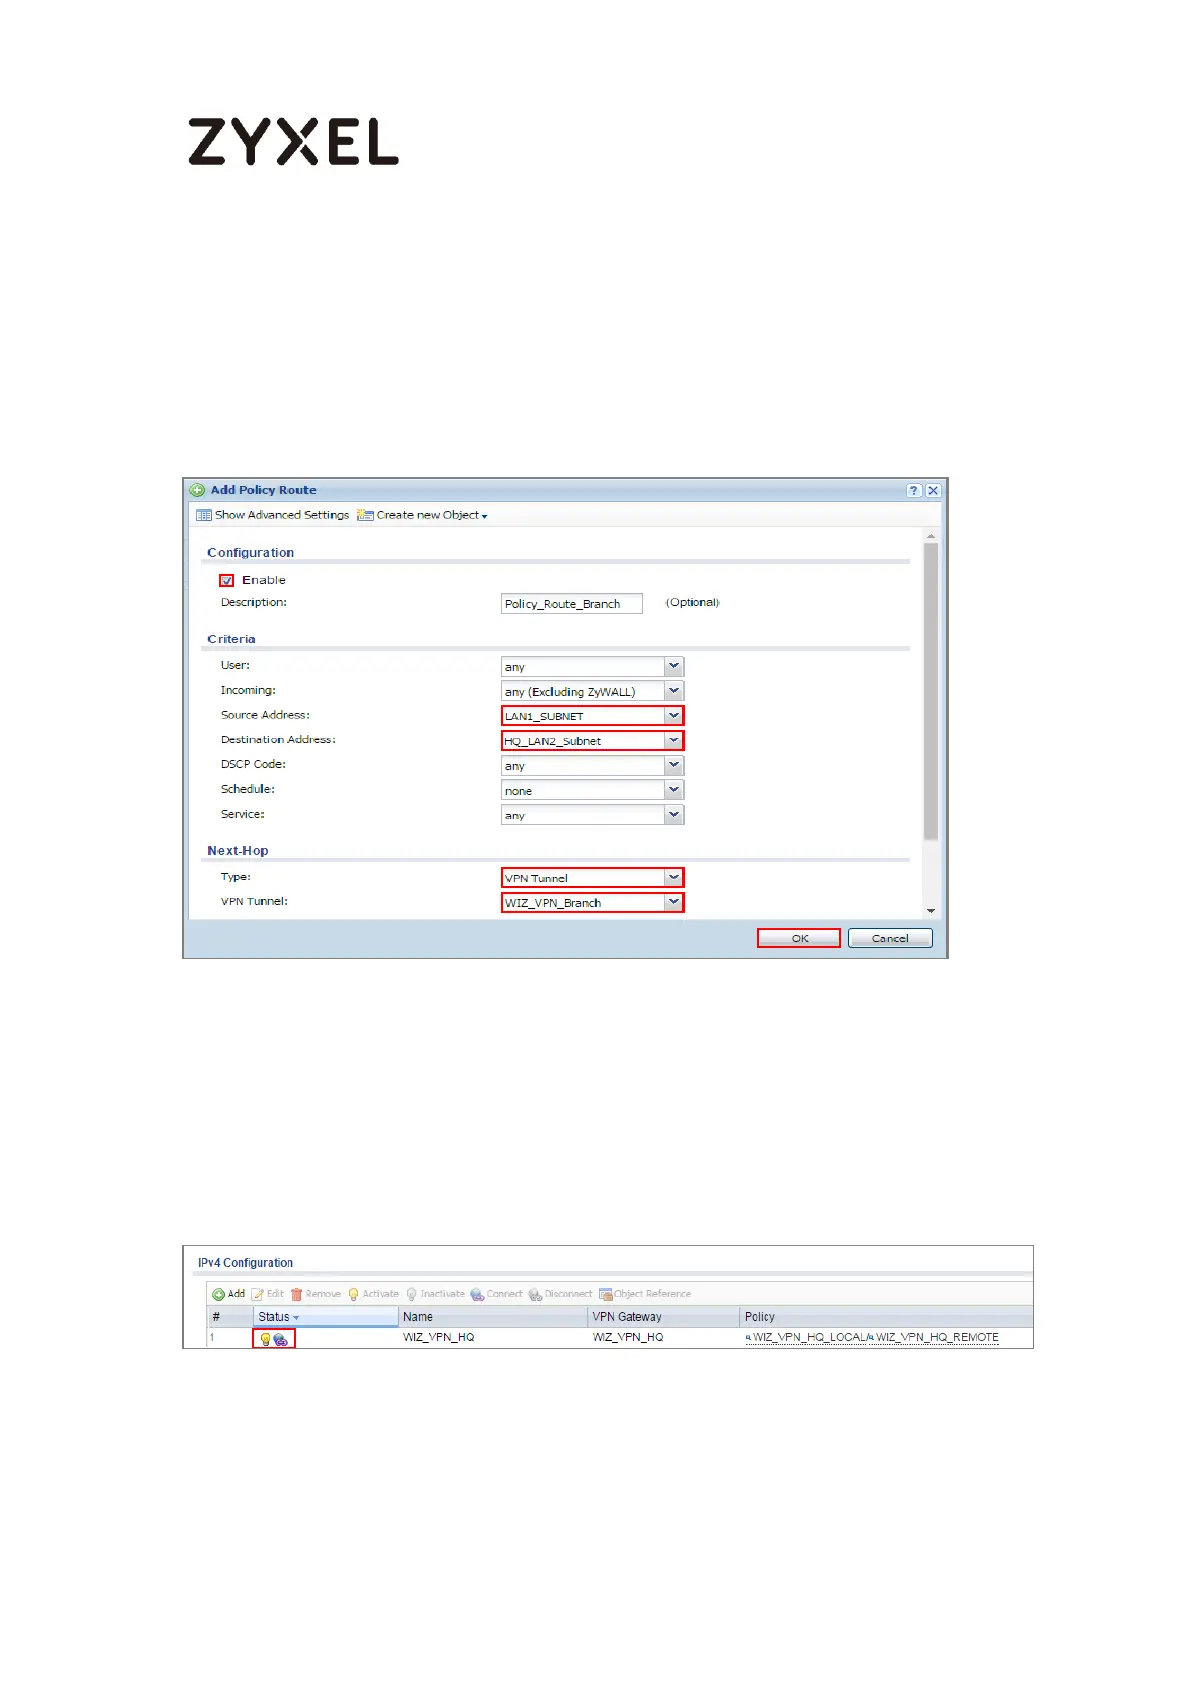Click the Remove trash icon

pos(296,1294)
